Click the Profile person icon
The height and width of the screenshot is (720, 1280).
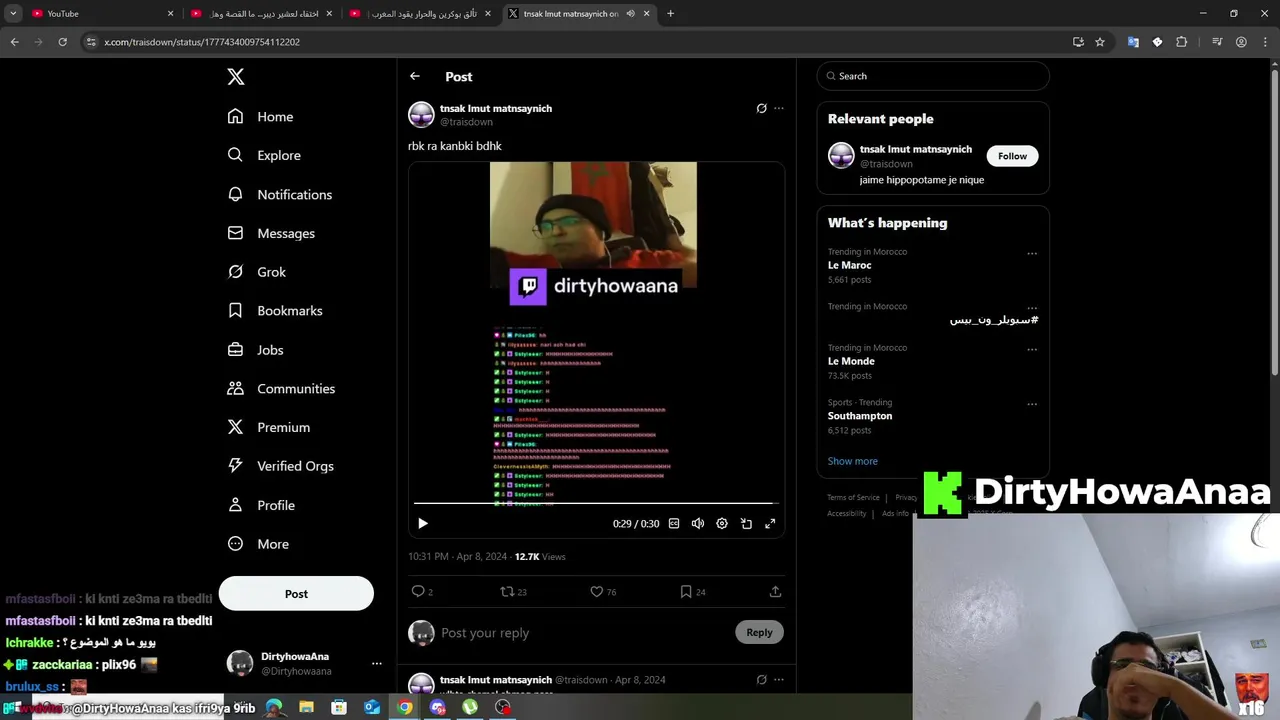235,505
